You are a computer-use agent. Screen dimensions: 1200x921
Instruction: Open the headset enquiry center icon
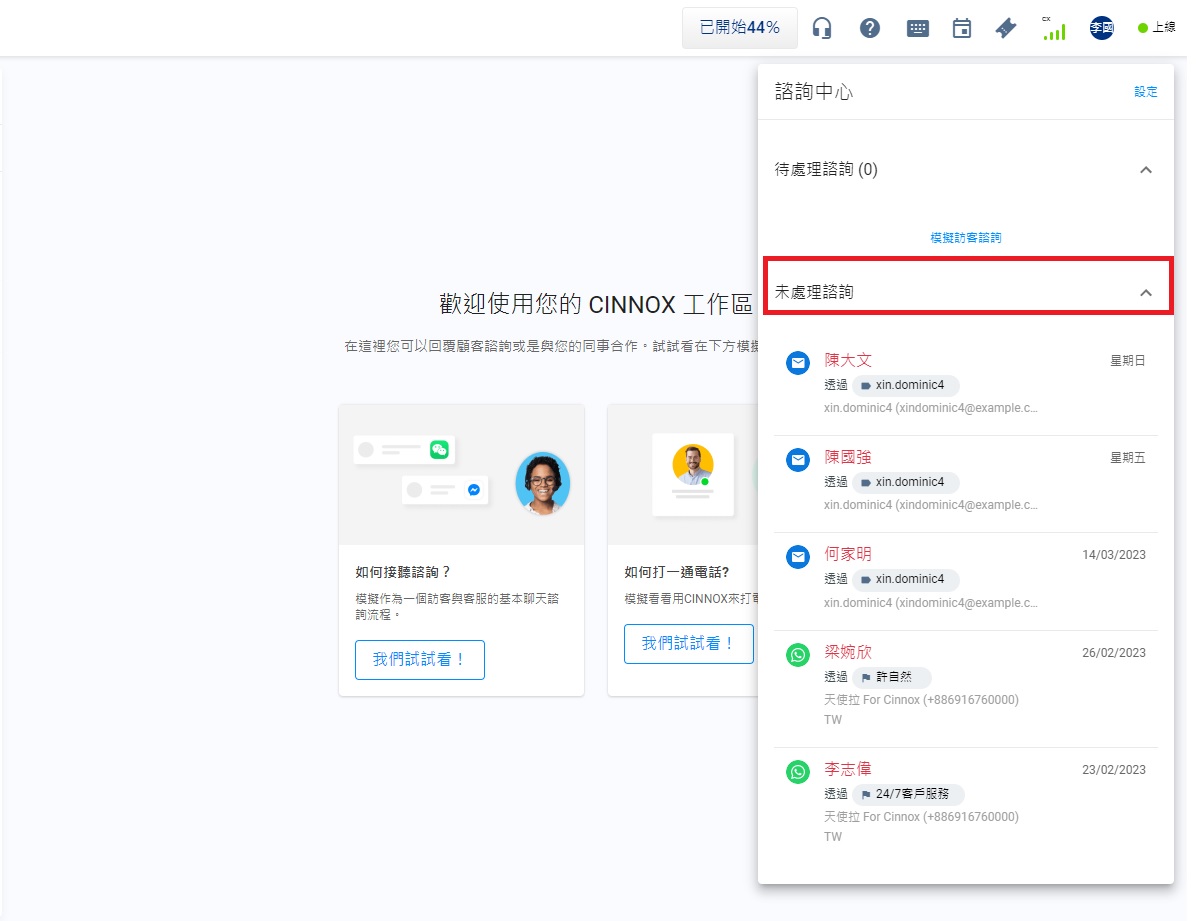tap(822, 28)
